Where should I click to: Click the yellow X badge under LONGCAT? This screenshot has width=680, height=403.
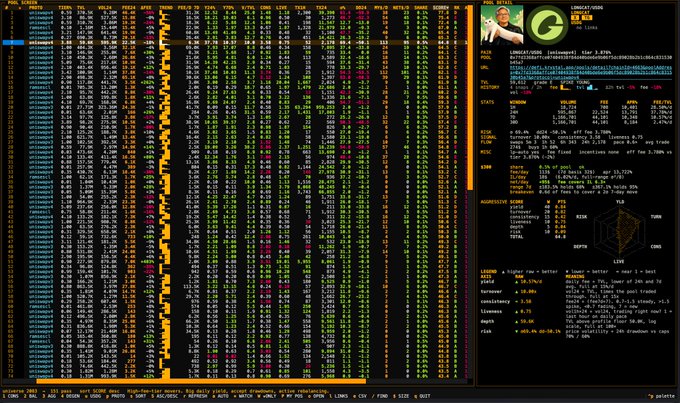pyautogui.click(x=575, y=18)
